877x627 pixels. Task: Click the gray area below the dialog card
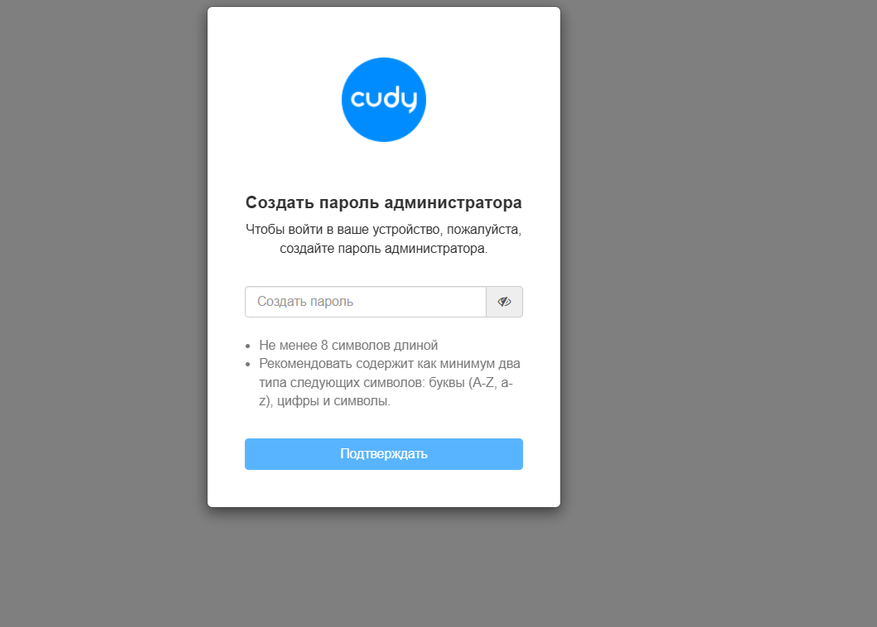click(x=384, y=567)
